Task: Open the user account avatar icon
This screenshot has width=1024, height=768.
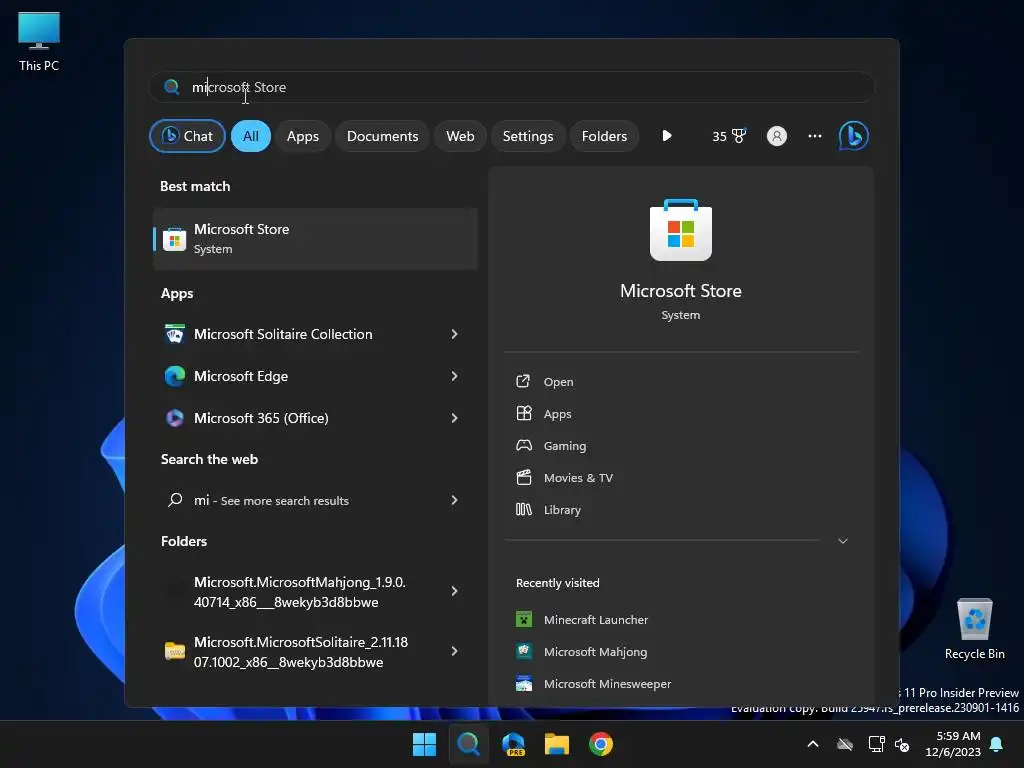Action: tap(776, 136)
